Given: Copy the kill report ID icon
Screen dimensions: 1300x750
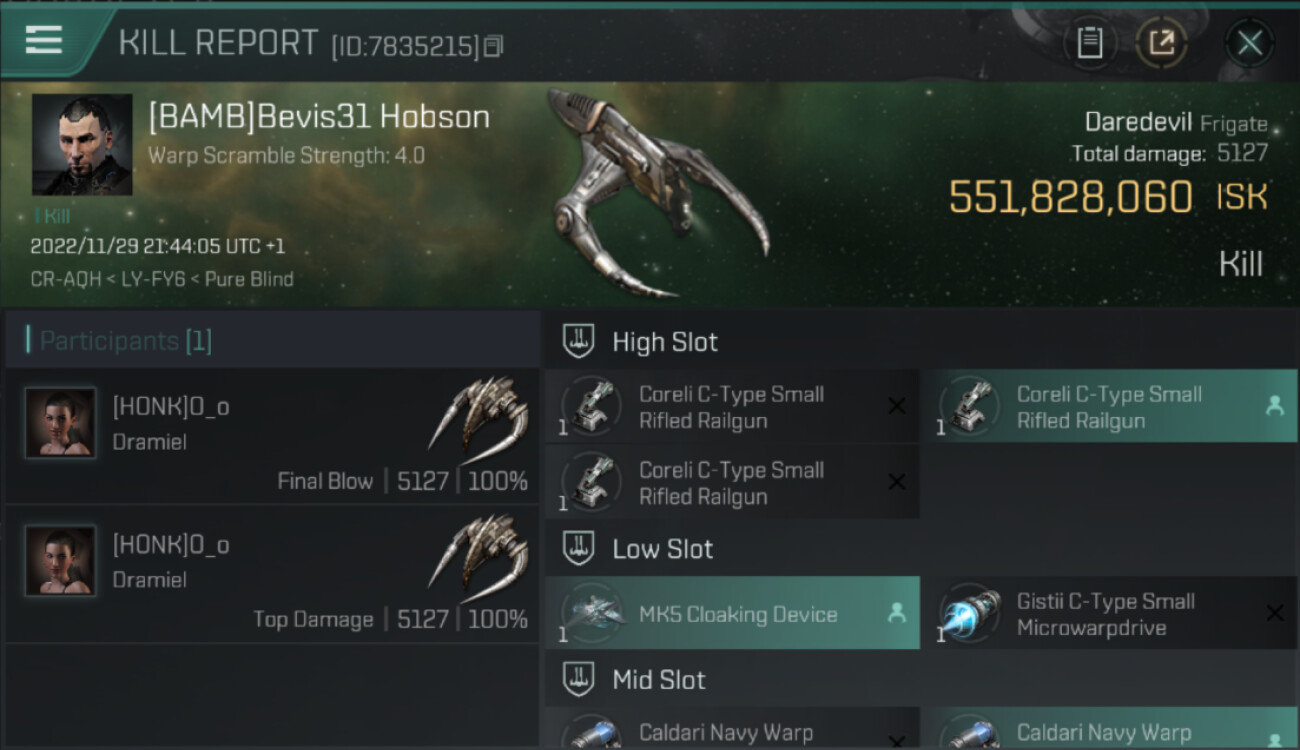Looking at the screenshot, I should point(493,46).
